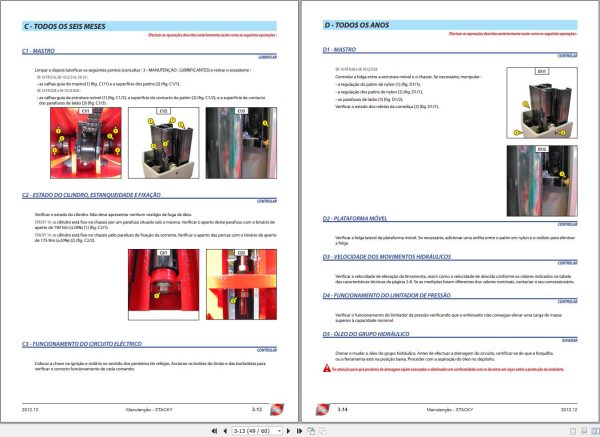Click the C1 - MASTRO heading

click(38, 51)
